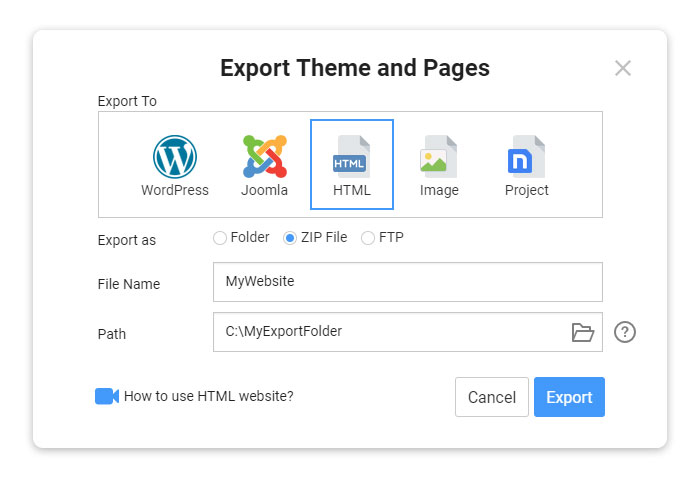700x480 pixels.
Task: Select the HTML export option
Action: (x=352, y=164)
